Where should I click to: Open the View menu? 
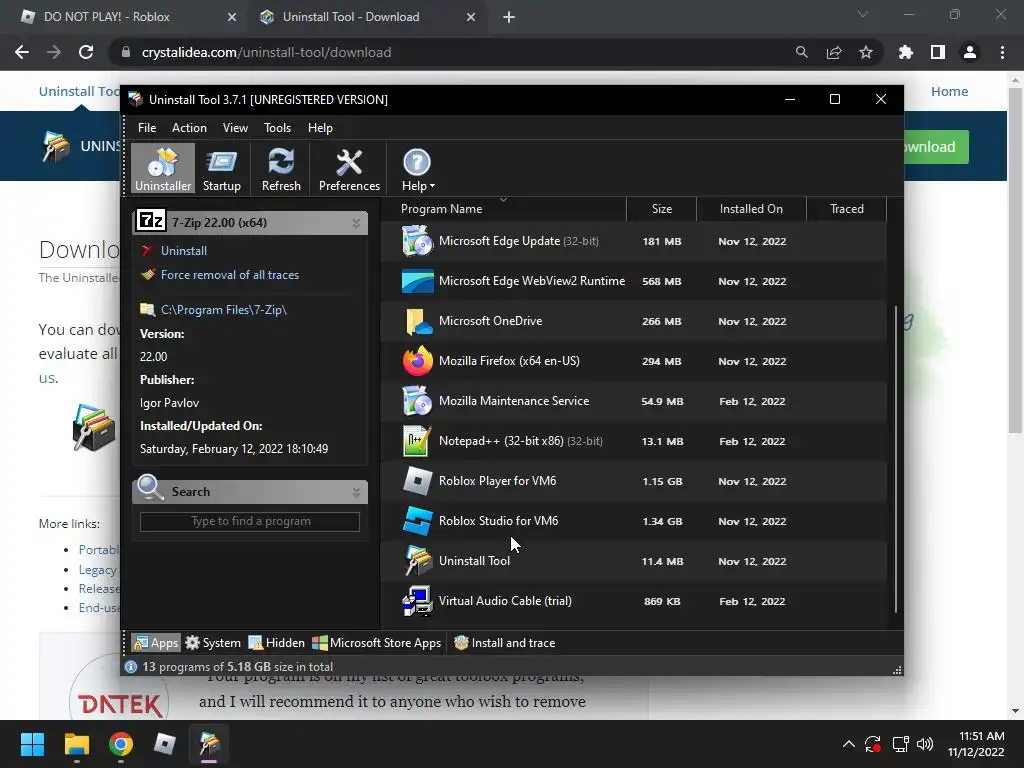[x=235, y=128]
